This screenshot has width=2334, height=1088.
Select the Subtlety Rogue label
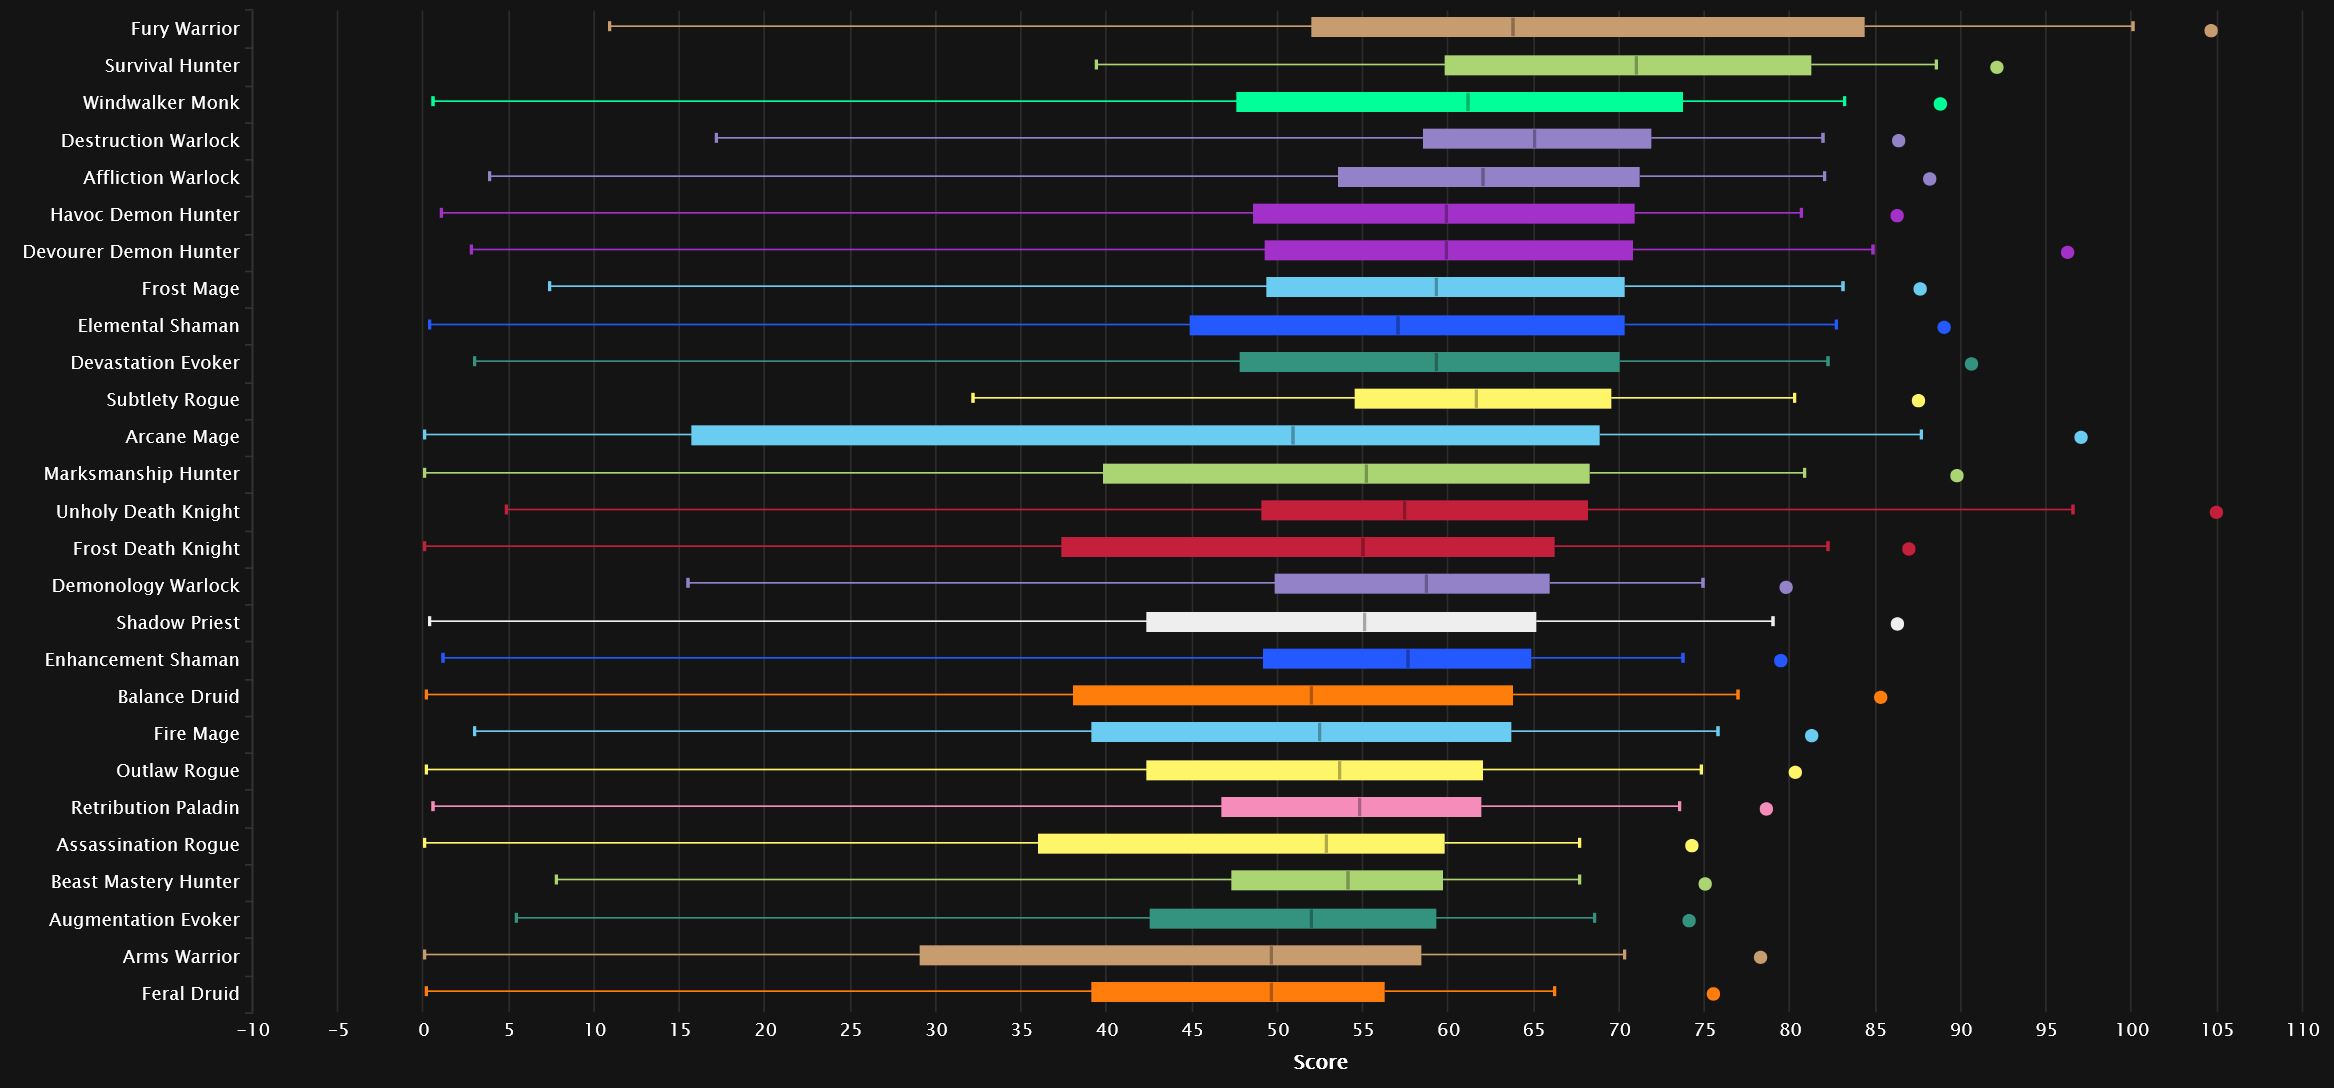pyautogui.click(x=173, y=400)
